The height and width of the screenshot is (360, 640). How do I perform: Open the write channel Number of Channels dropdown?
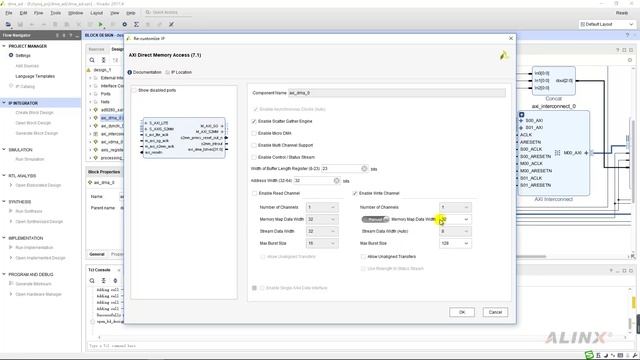point(455,207)
